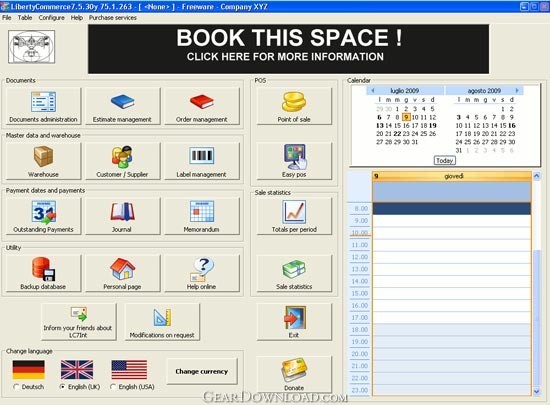Click the agosto 2009 month header

(x=484, y=90)
